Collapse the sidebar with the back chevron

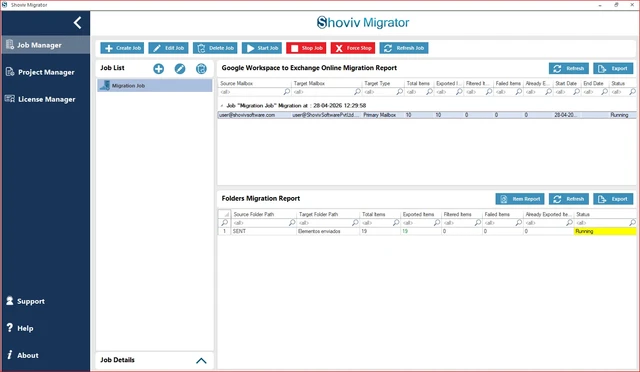pos(78,23)
